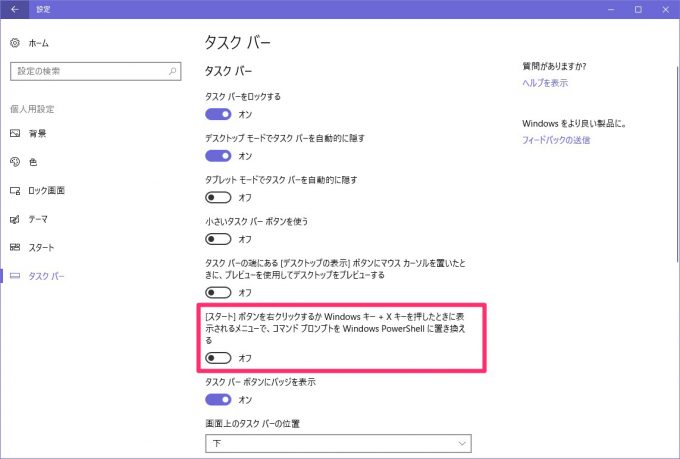Open ホーム in the sidebar

[x=39, y=43]
